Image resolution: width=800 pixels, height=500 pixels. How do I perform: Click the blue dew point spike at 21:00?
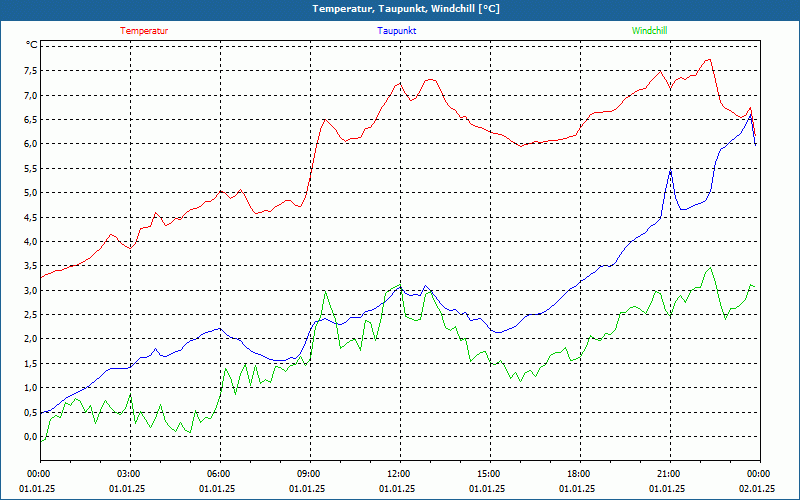(670, 170)
